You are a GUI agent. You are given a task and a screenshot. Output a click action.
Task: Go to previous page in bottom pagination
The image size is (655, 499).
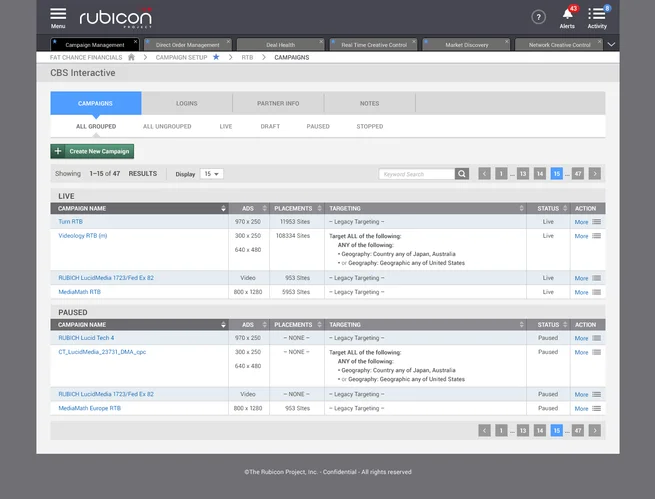pyautogui.click(x=485, y=430)
